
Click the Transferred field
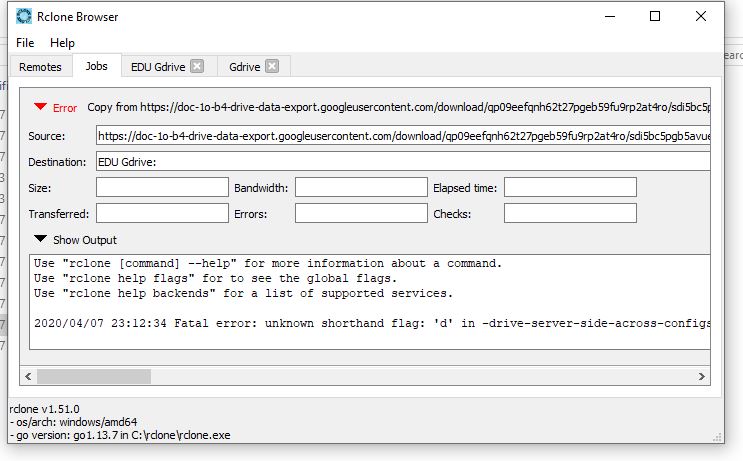[x=162, y=214]
